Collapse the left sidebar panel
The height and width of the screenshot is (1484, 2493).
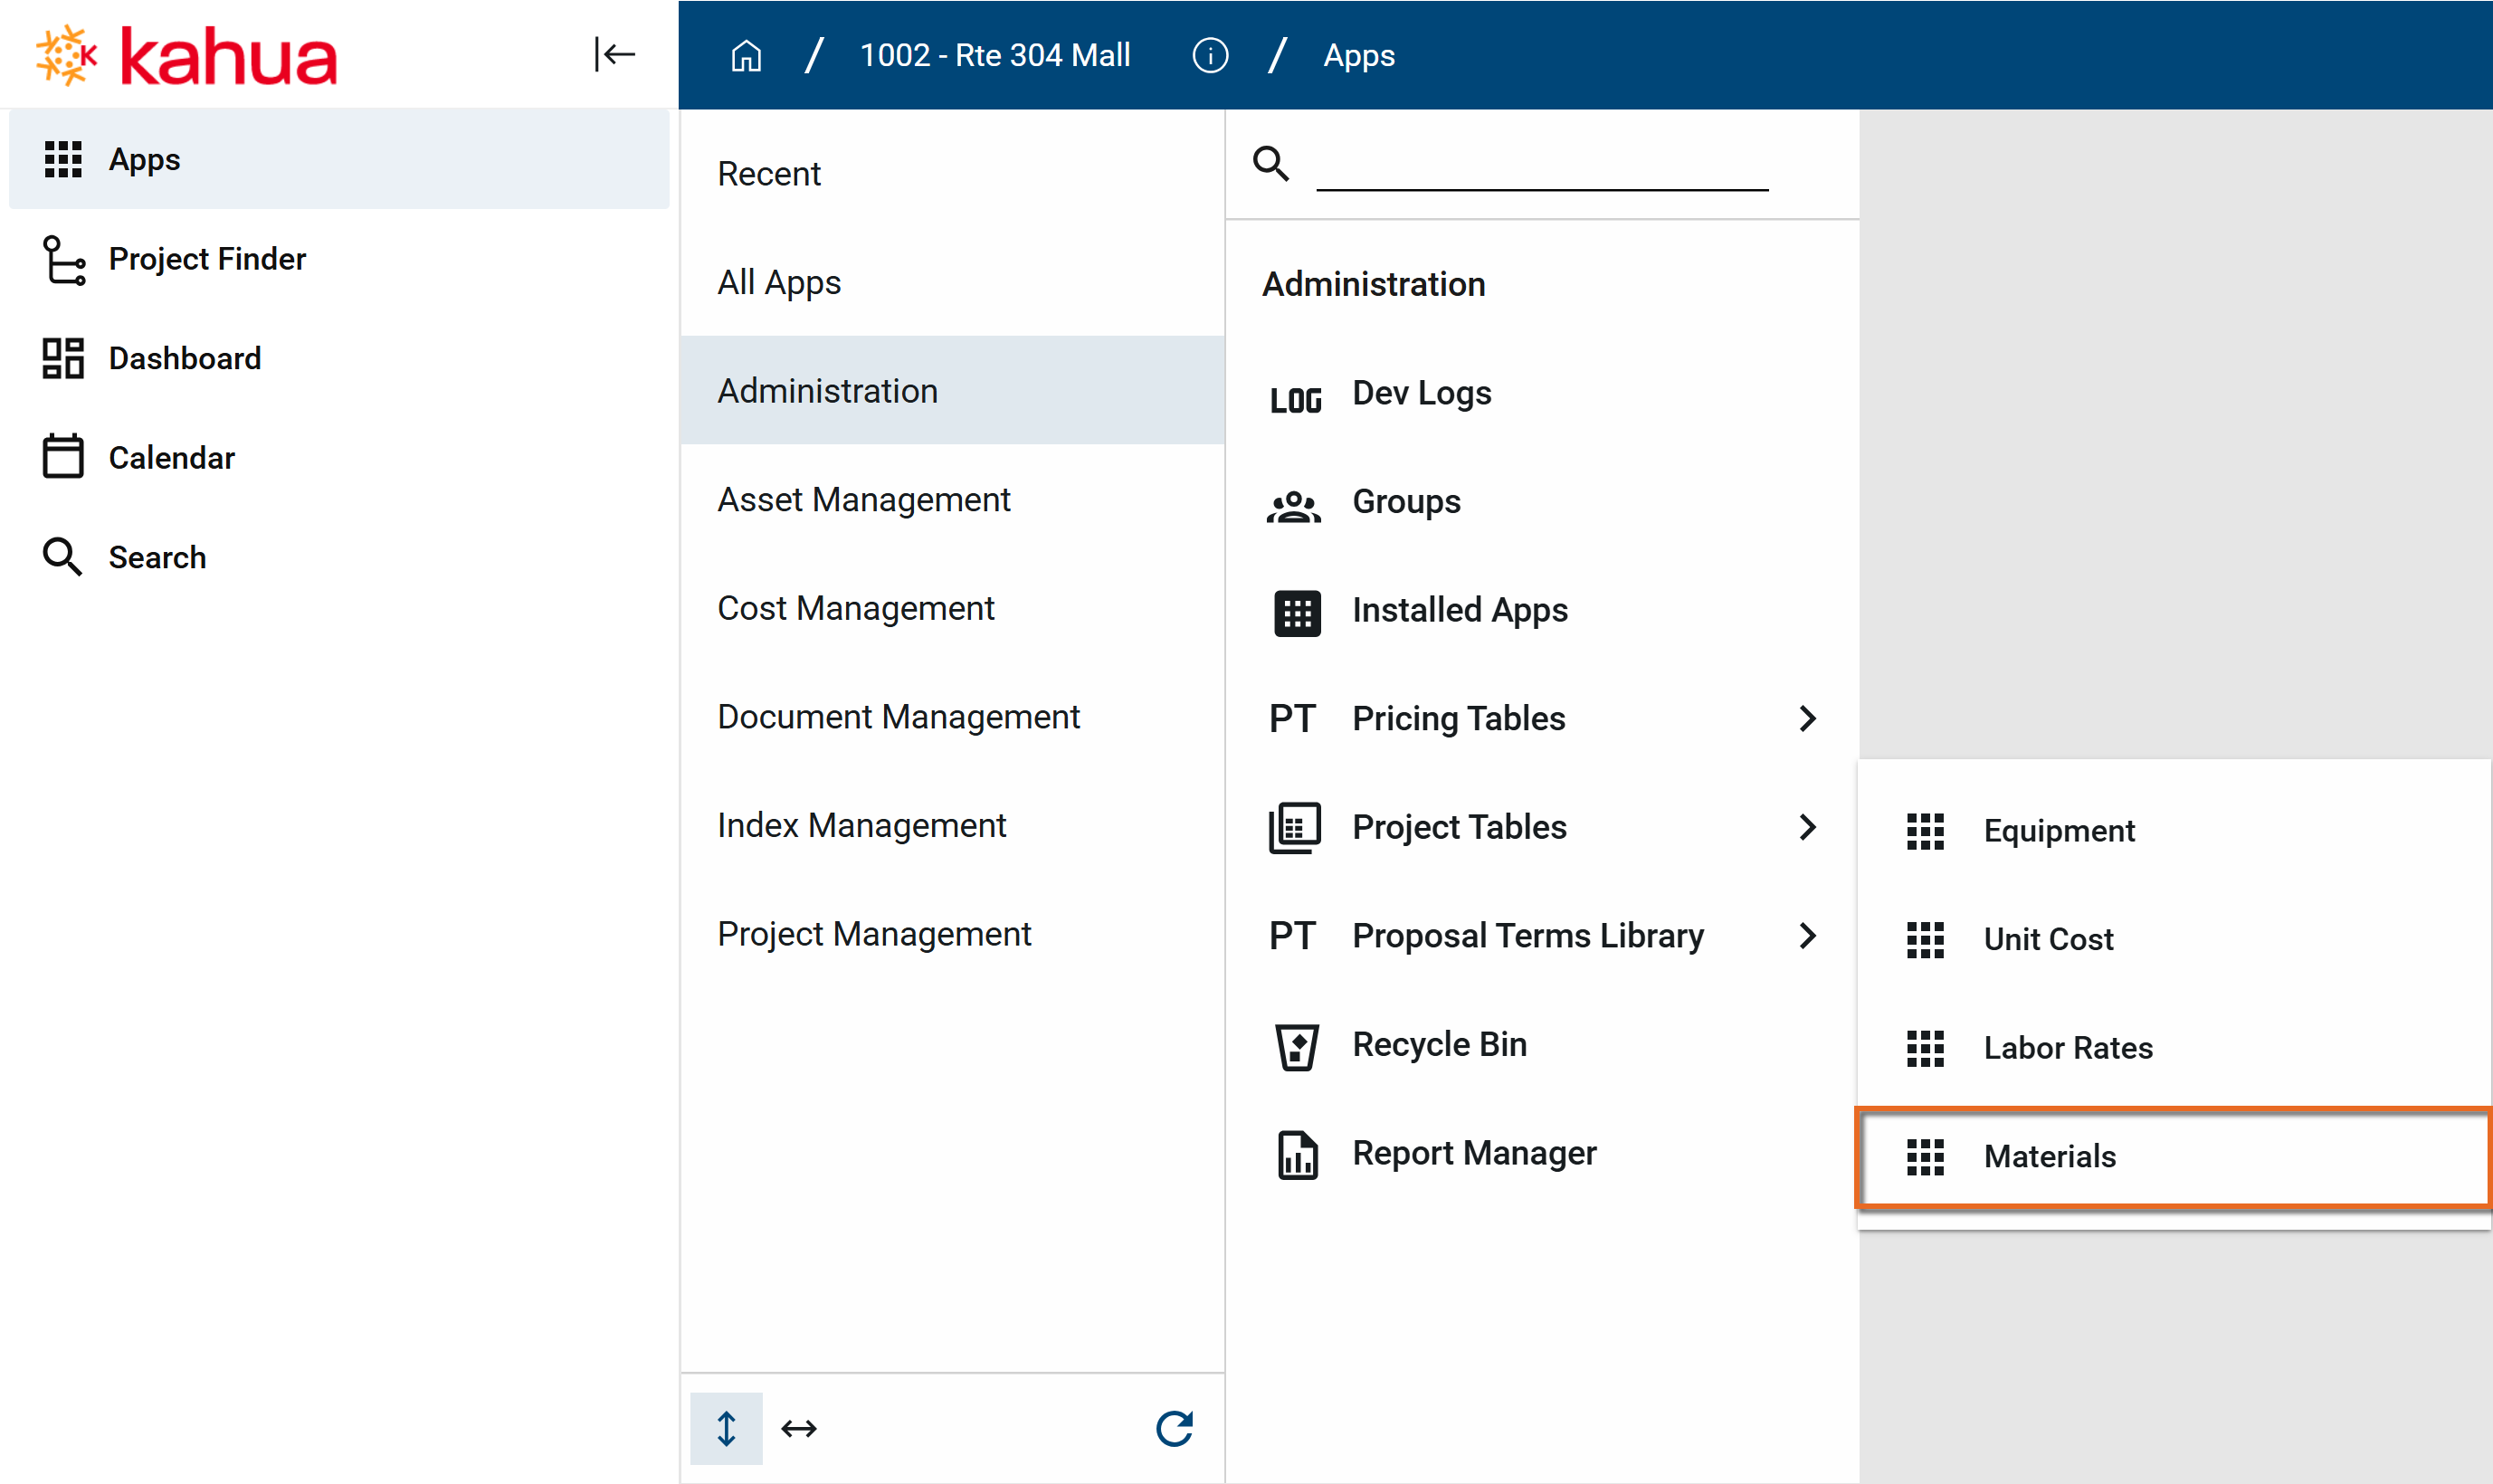614,54
